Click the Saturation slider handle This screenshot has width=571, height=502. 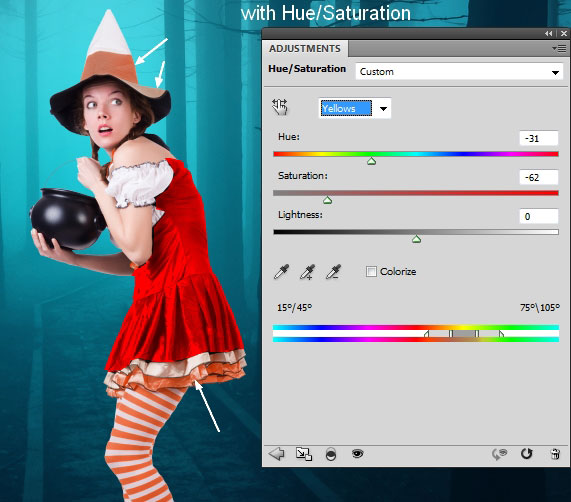tap(327, 200)
